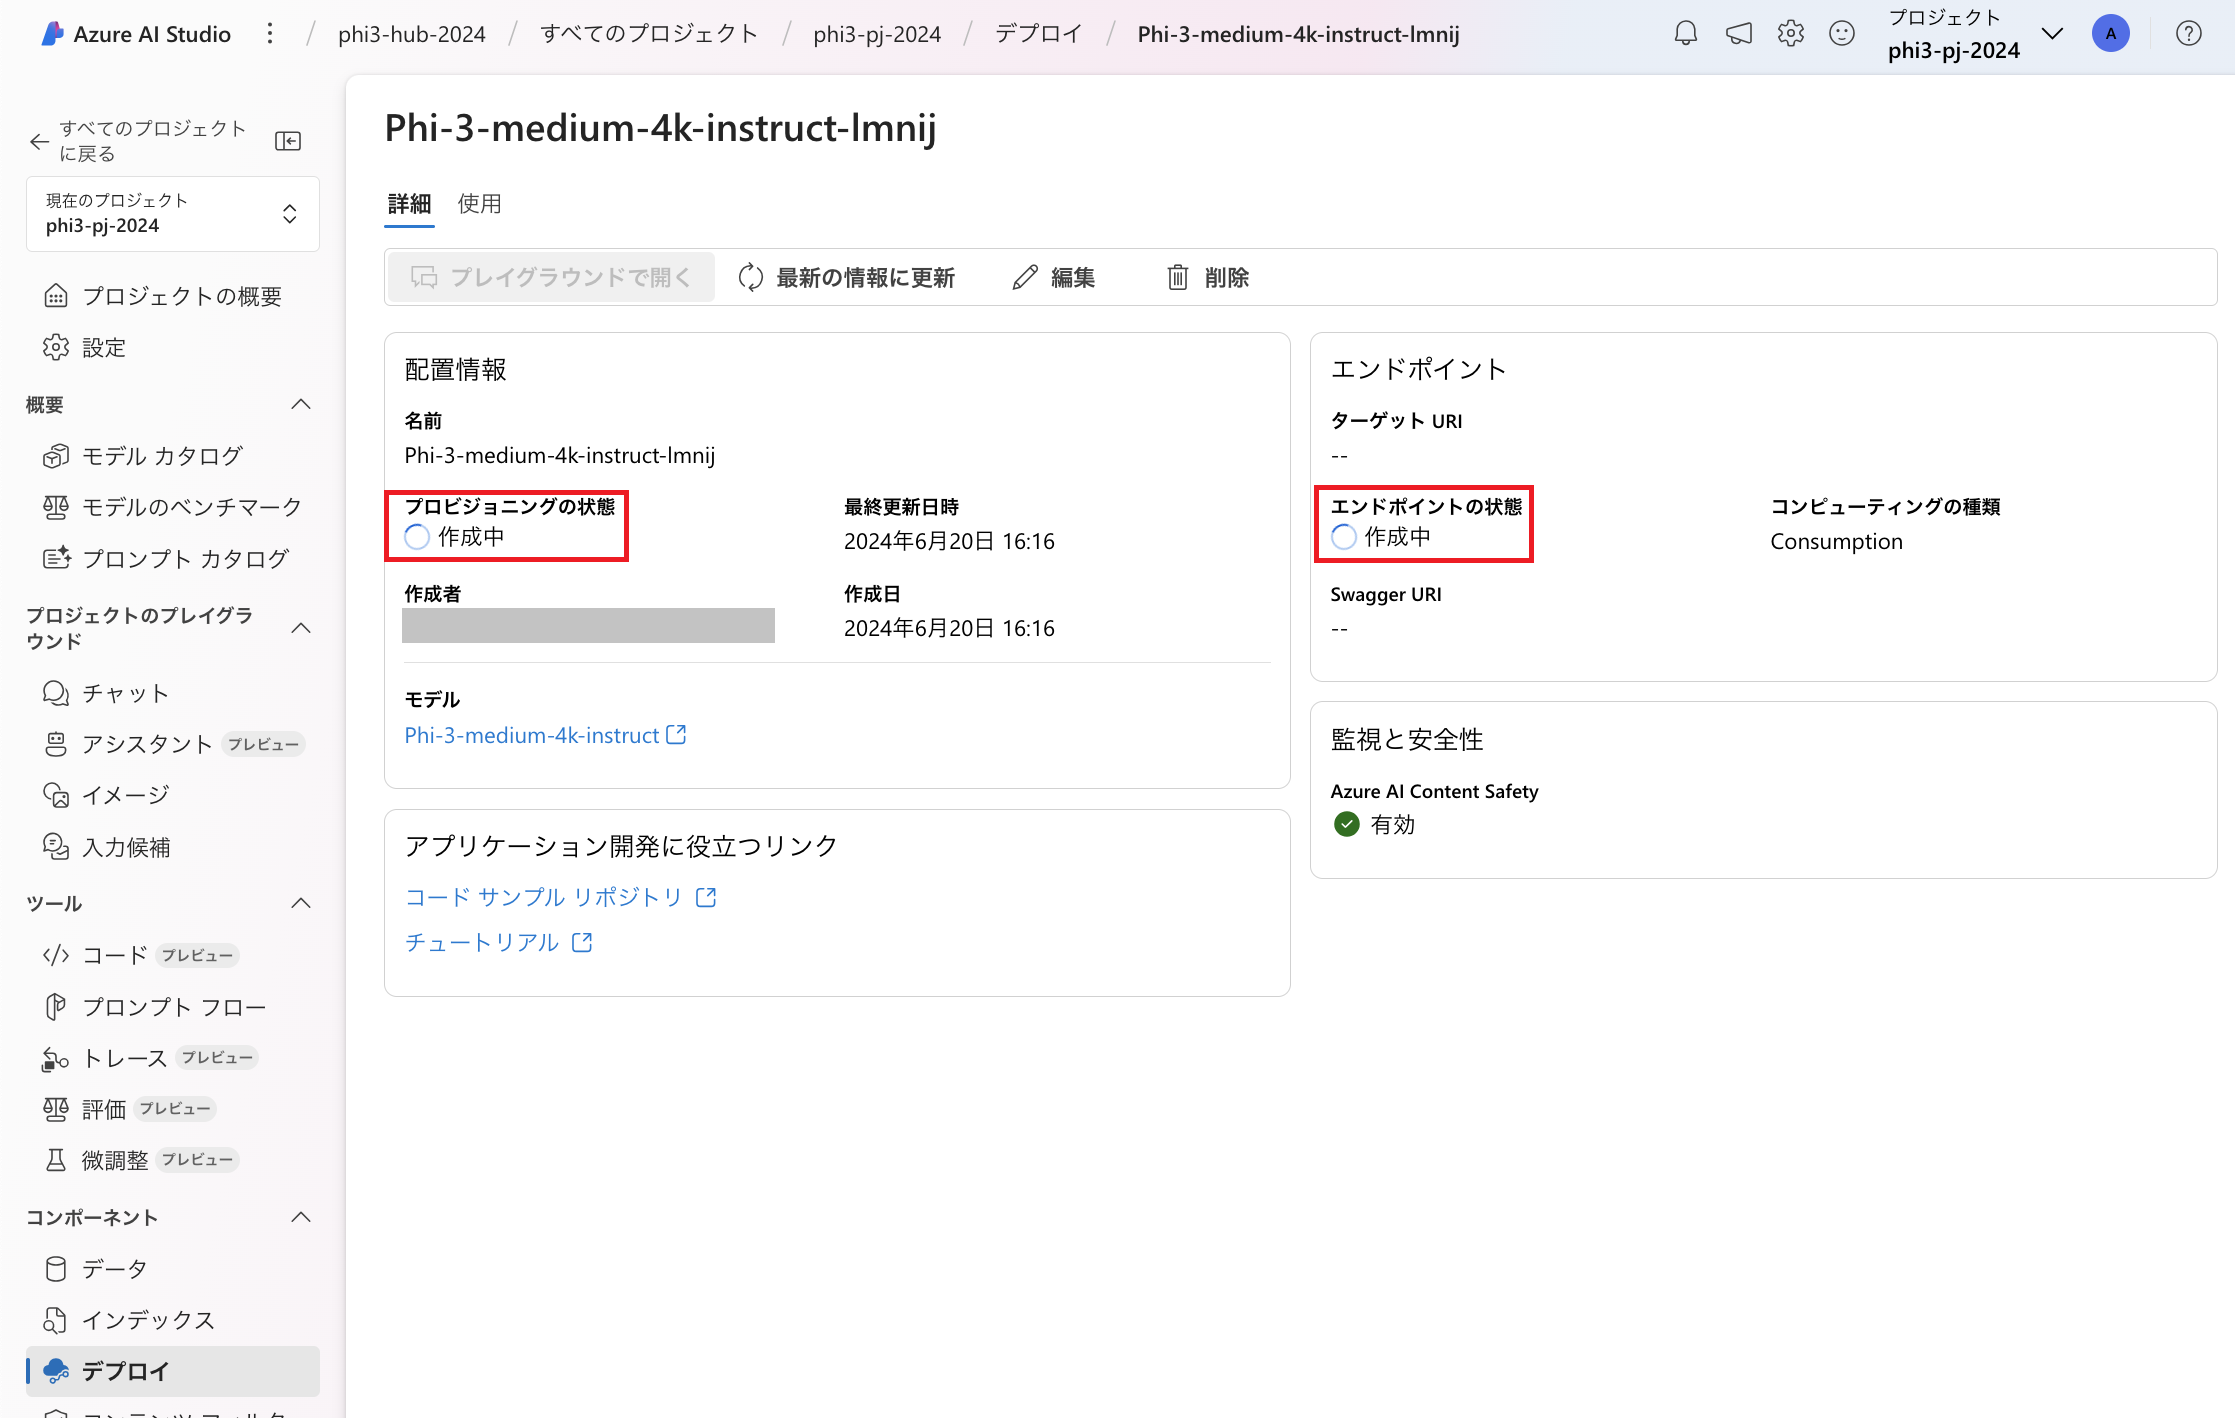2235x1418 pixels.
Task: Go to すべてのプロジェクト breadcrumb
Action: pyautogui.click(x=649, y=34)
